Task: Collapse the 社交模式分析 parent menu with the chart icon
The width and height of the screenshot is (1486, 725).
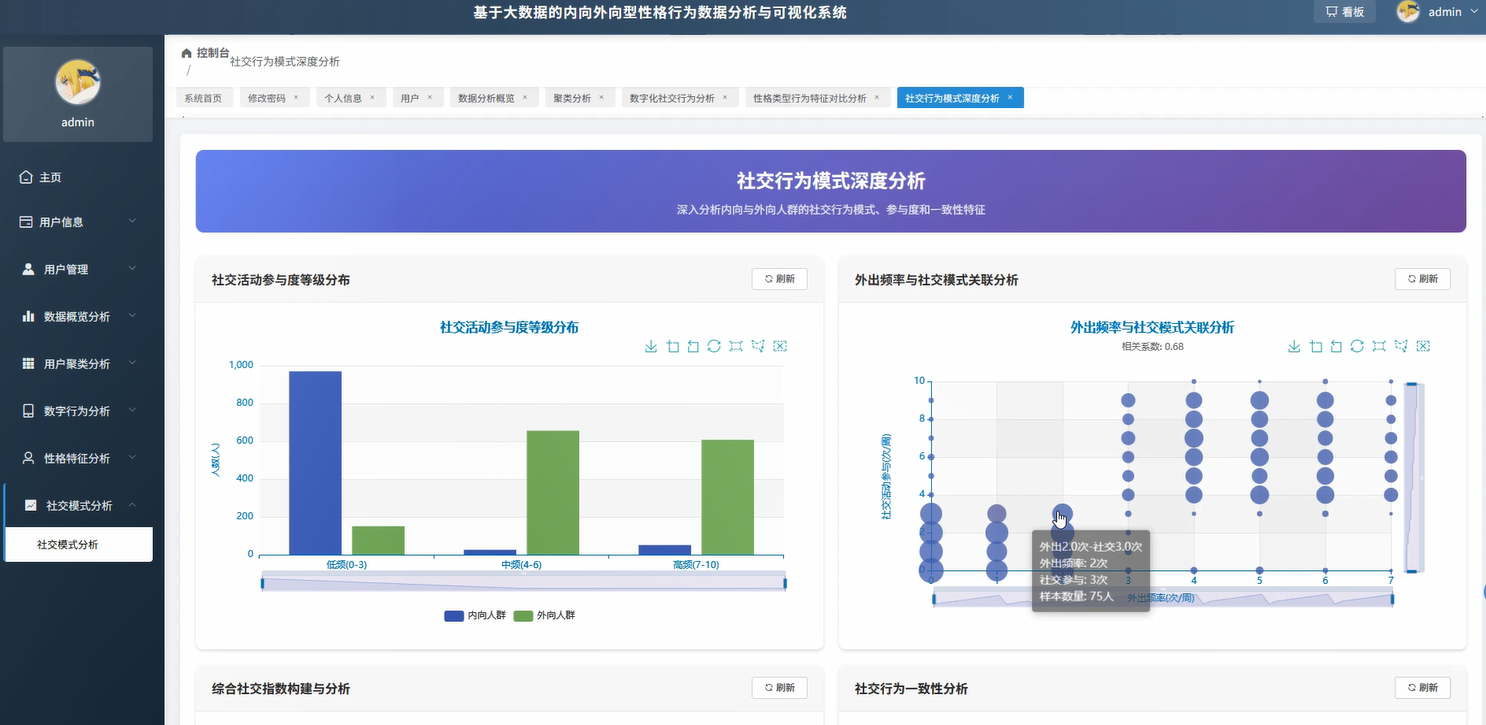Action: coord(78,506)
